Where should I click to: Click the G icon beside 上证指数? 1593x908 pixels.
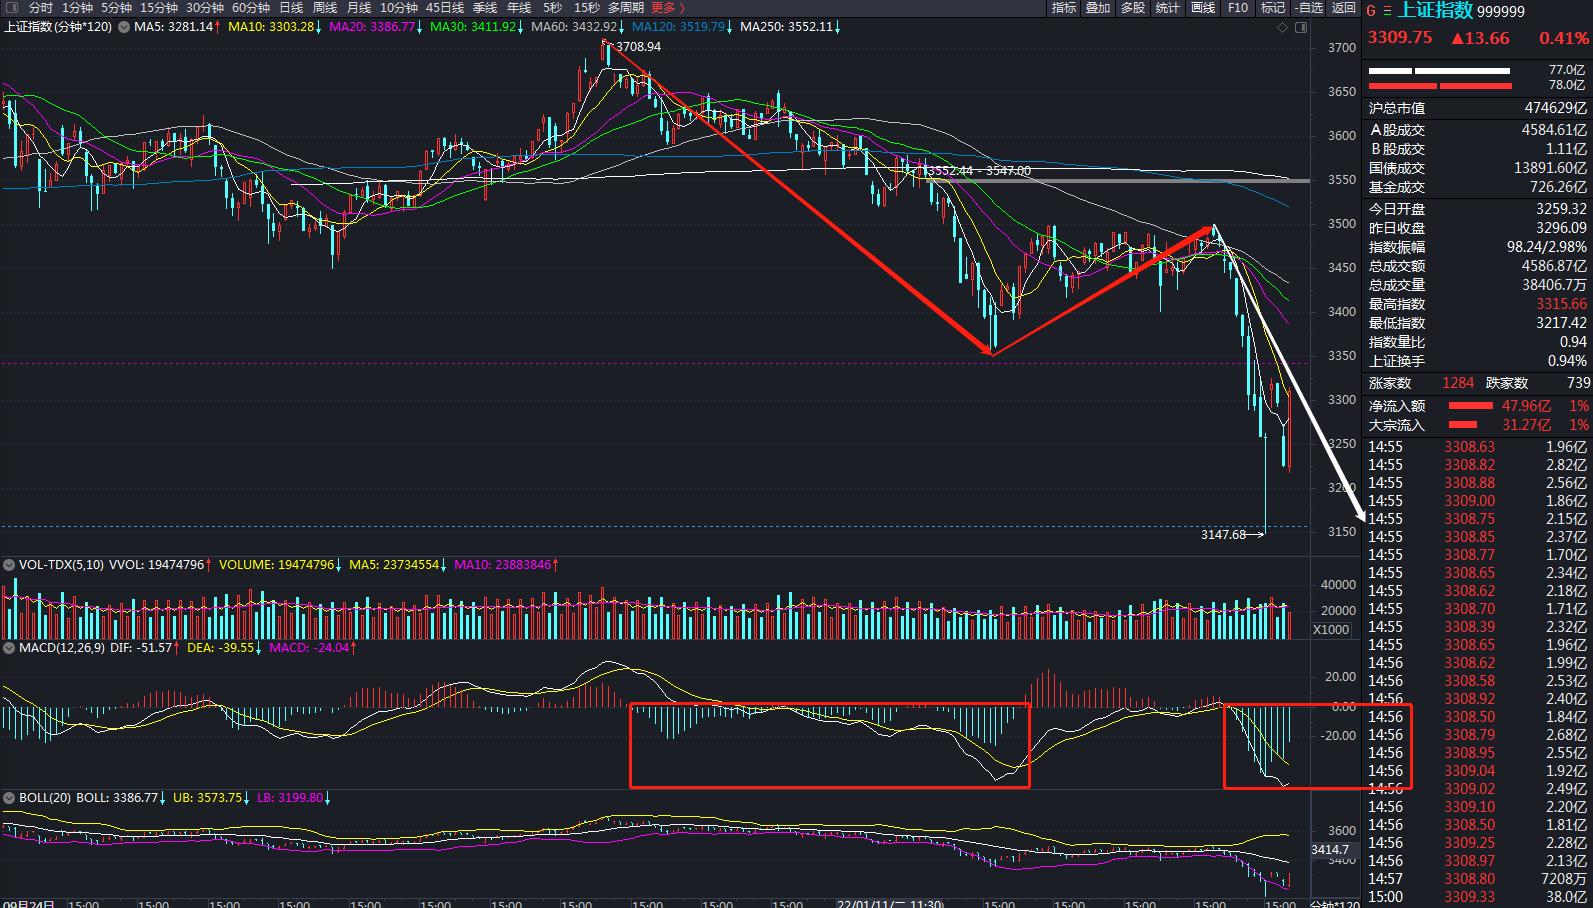click(1371, 11)
